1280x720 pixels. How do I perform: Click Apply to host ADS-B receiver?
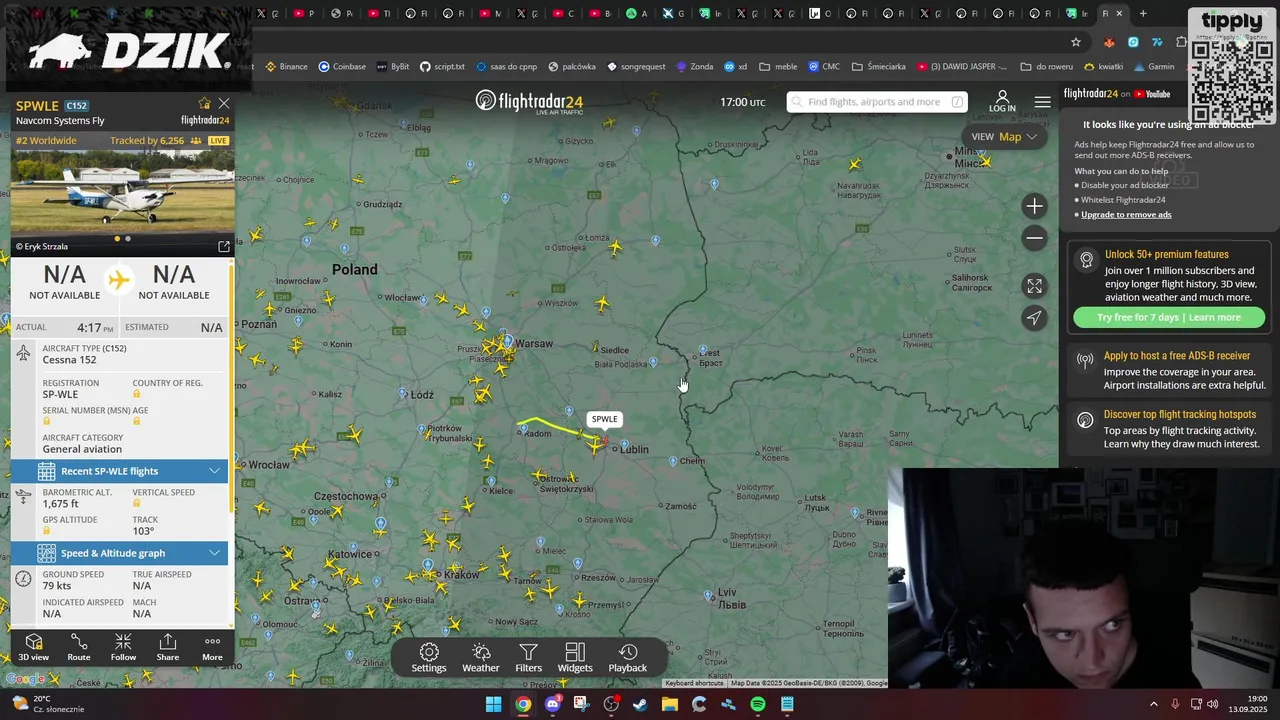click(x=1177, y=356)
